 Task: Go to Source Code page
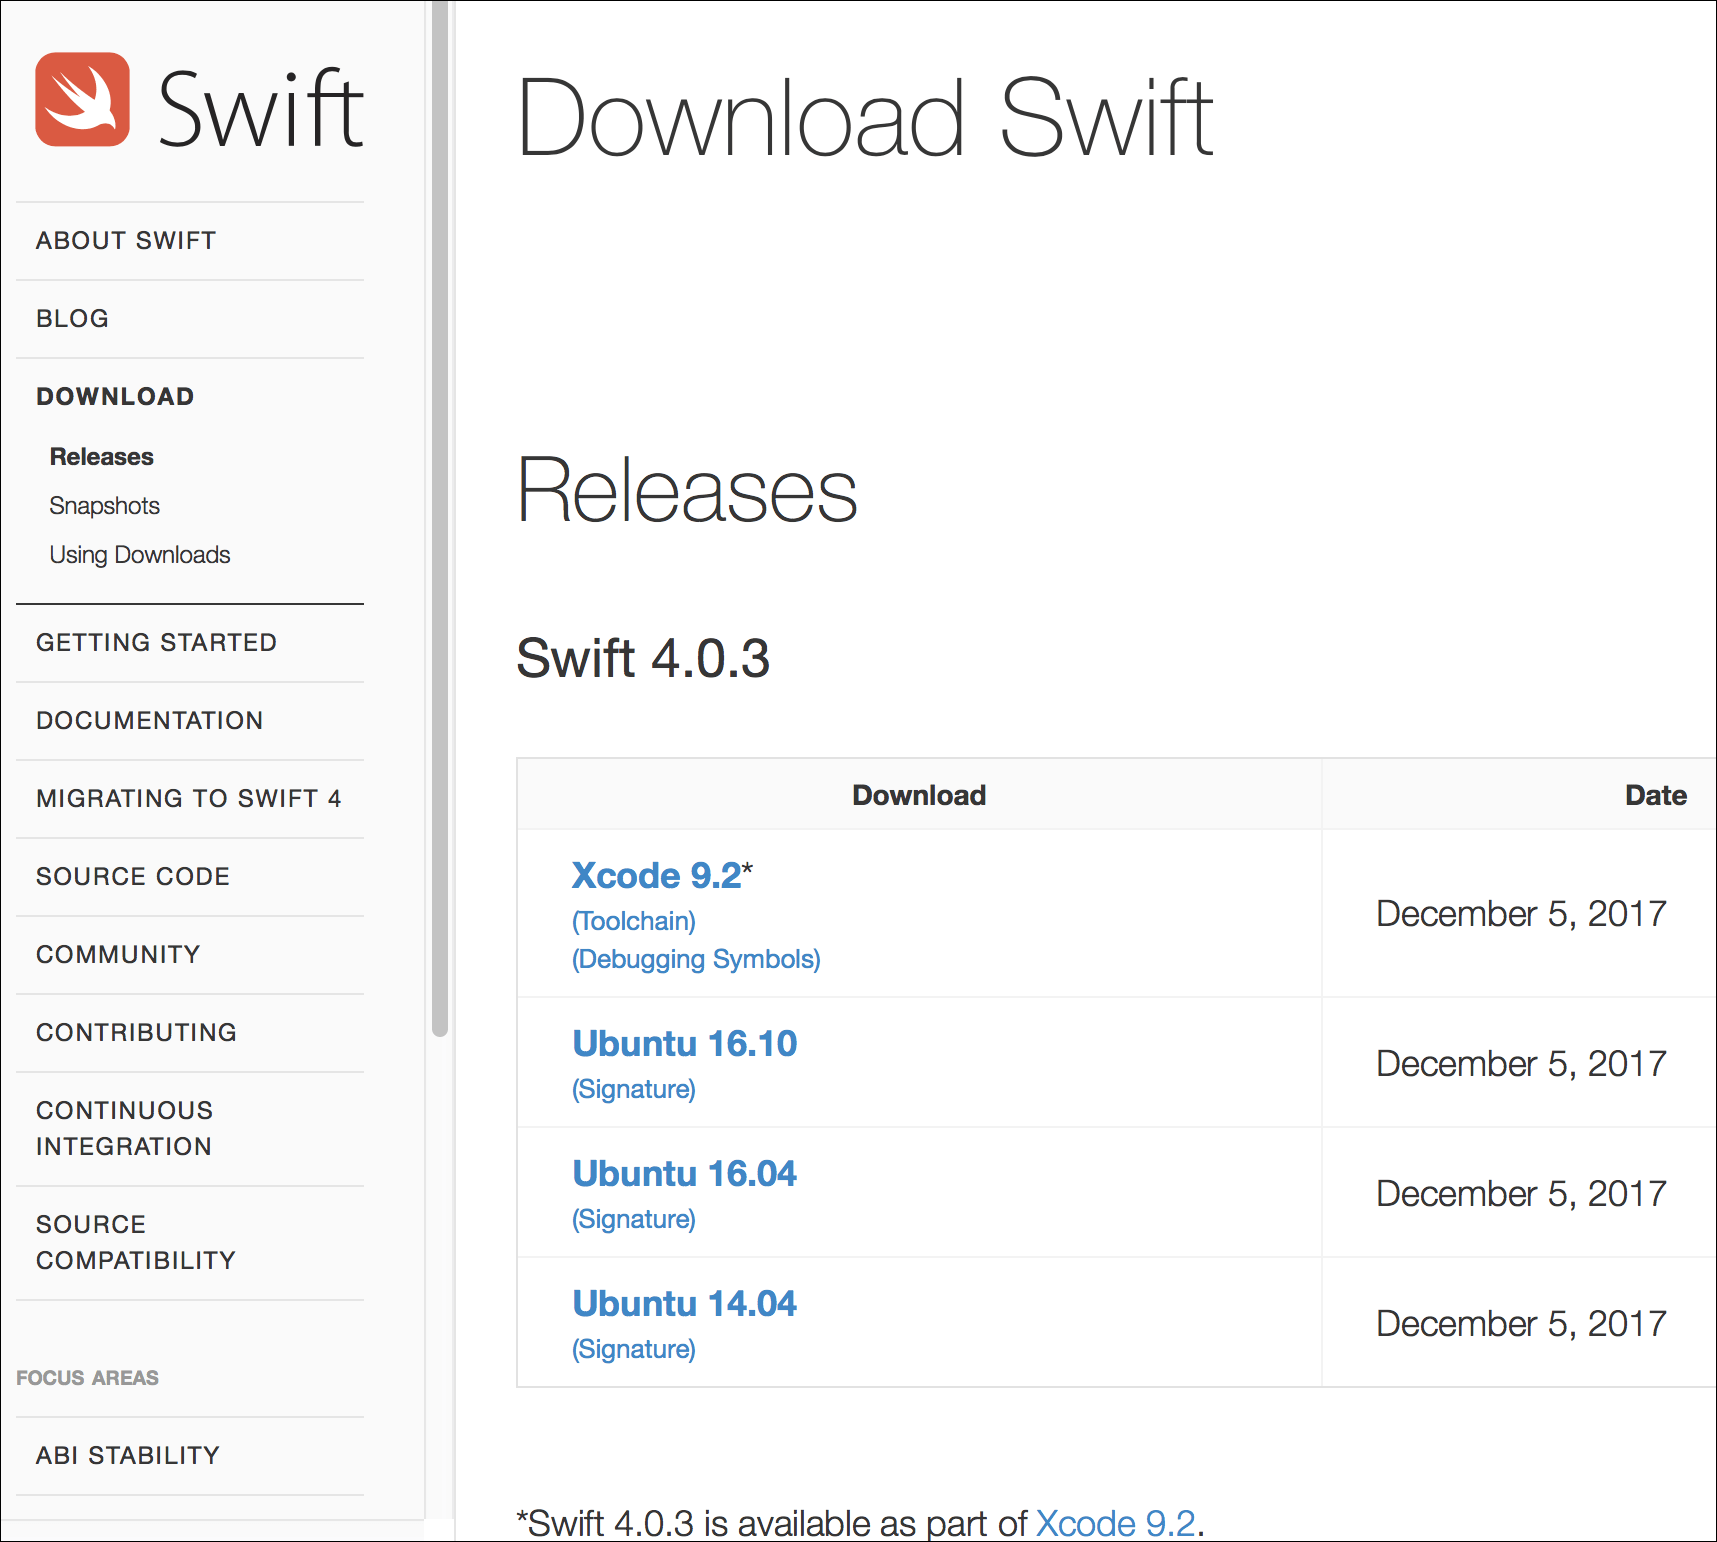coord(133,877)
